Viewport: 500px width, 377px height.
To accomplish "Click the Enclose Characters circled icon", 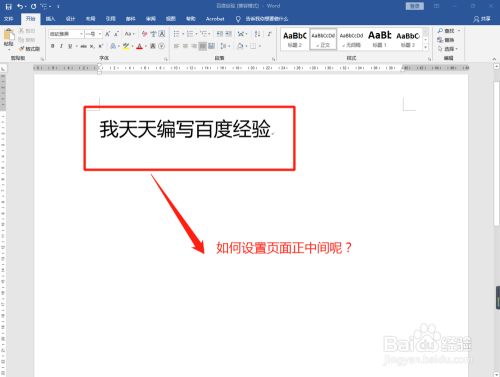I will [x=162, y=46].
